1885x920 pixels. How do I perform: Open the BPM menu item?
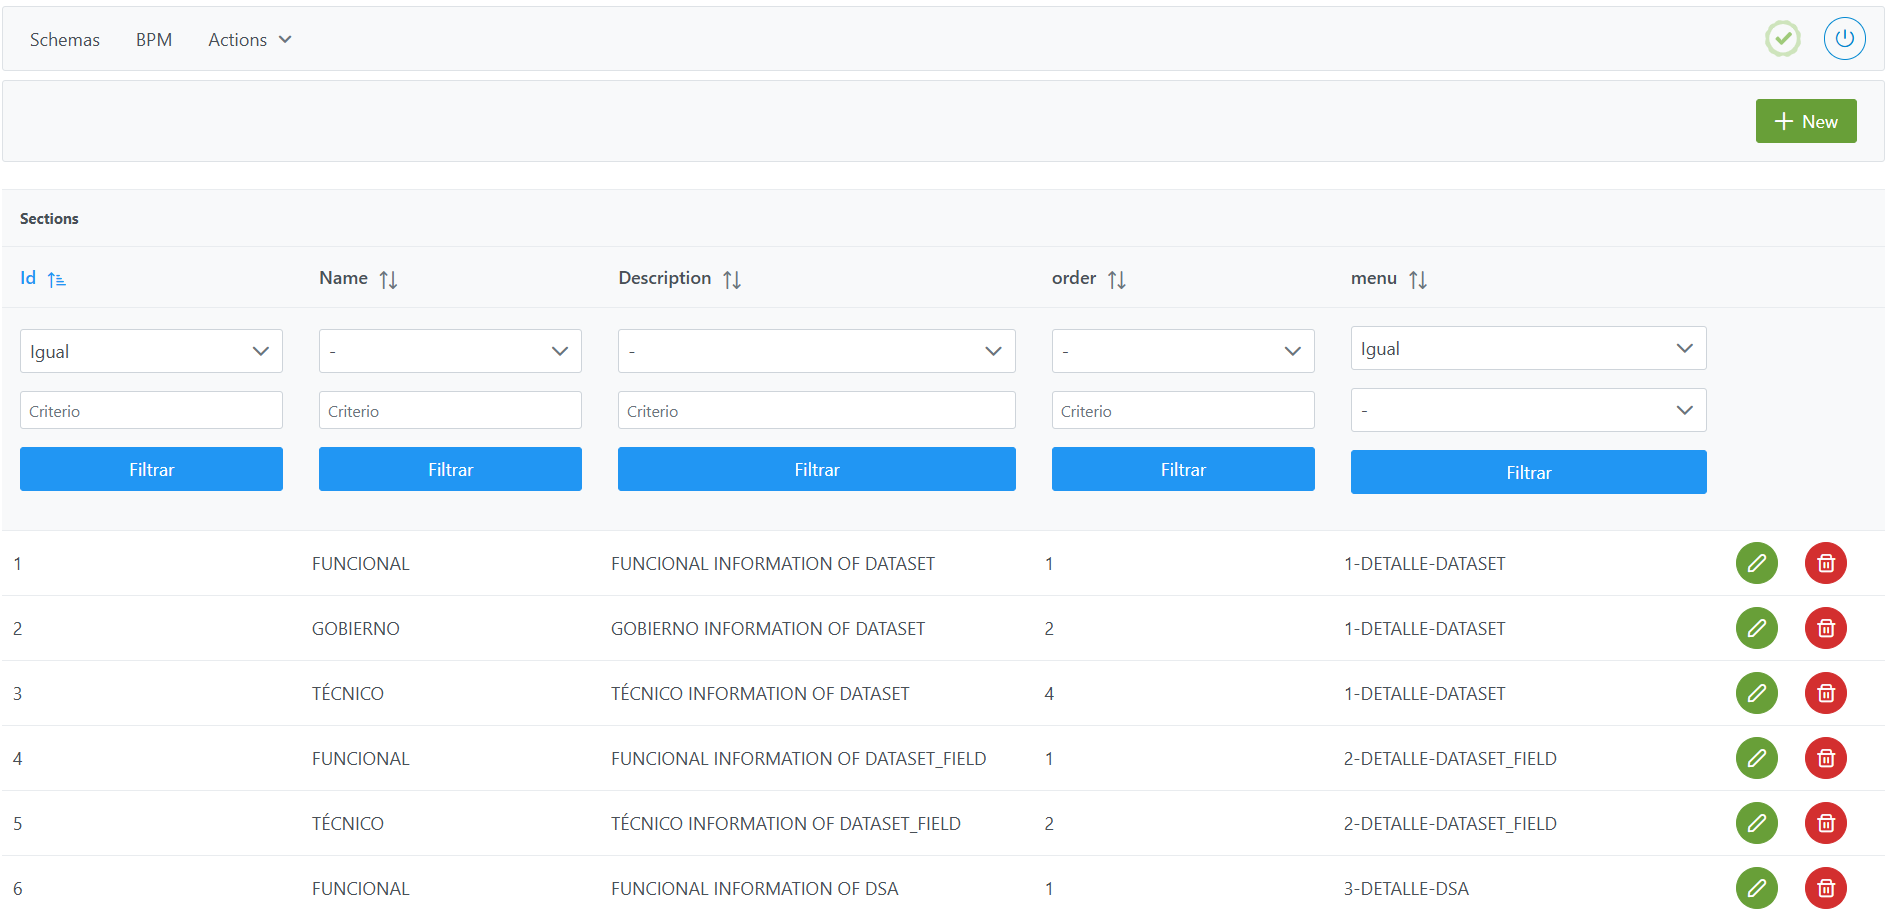tap(154, 40)
